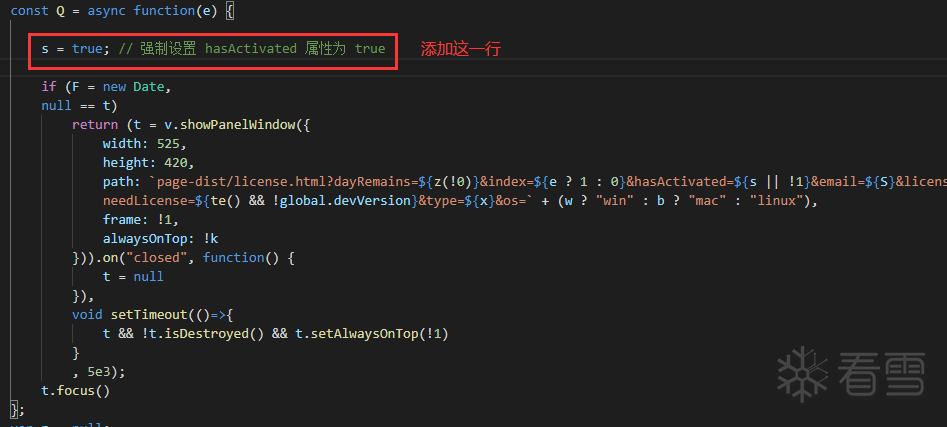Viewport: 947px width, 427px height.
Task: Click the t.setAlwaysOnTop(!1) call
Action: point(371,333)
